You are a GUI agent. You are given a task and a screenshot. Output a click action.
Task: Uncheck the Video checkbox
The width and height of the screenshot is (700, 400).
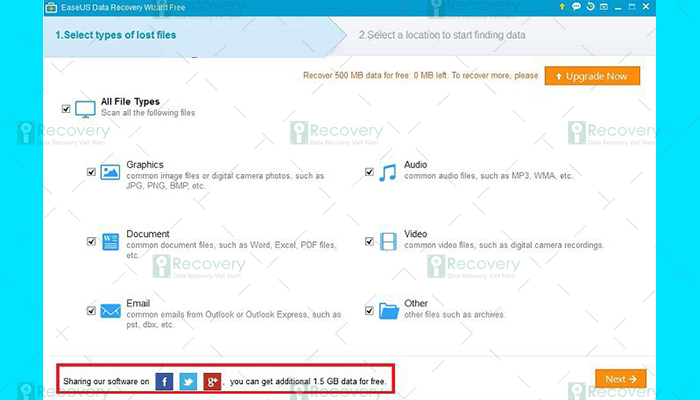369,242
